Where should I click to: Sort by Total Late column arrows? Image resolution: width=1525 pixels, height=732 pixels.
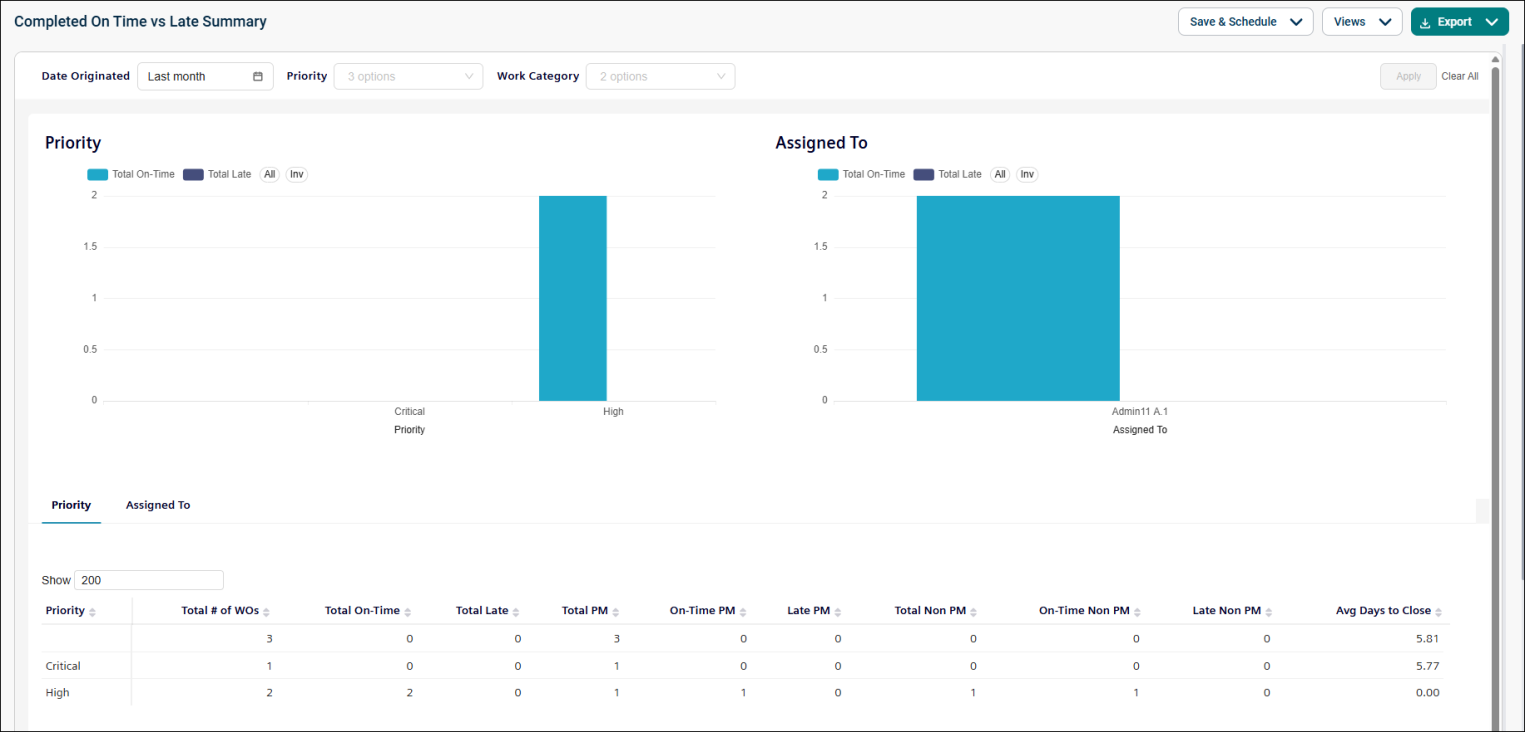[515, 612]
